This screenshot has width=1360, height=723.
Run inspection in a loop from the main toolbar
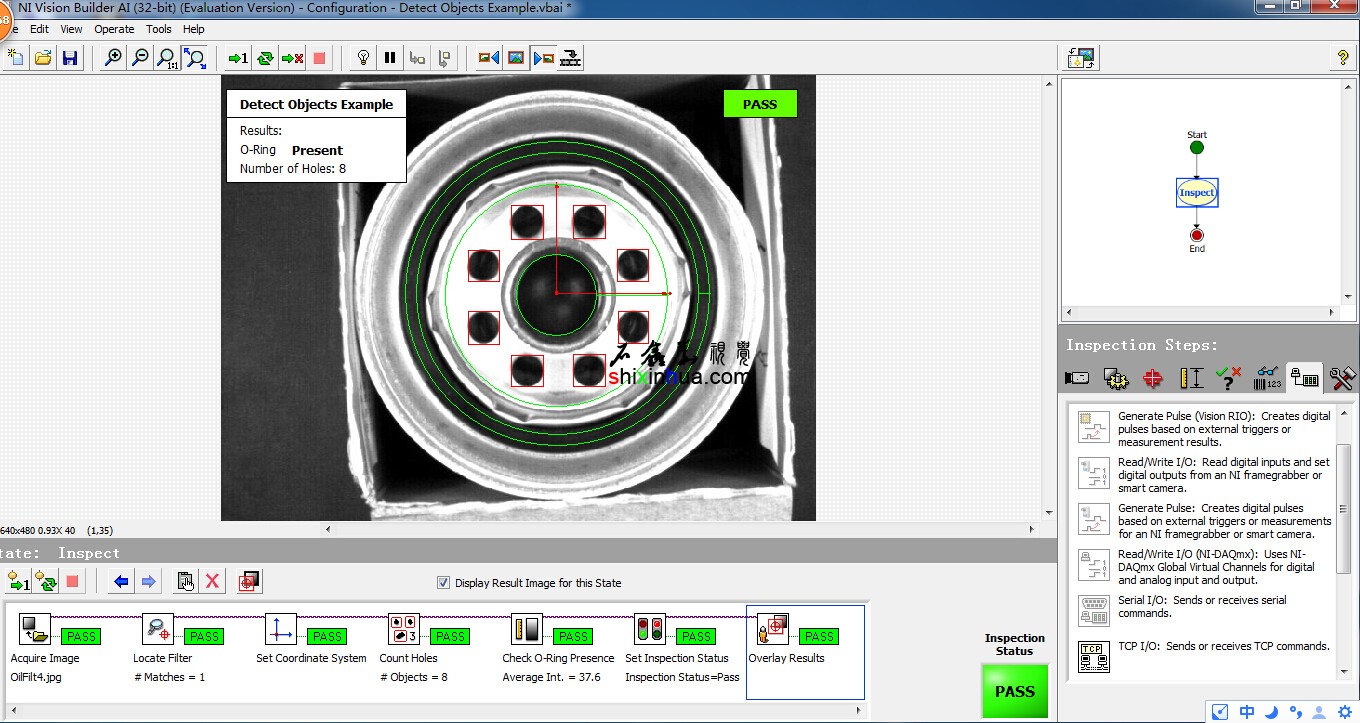coord(265,58)
